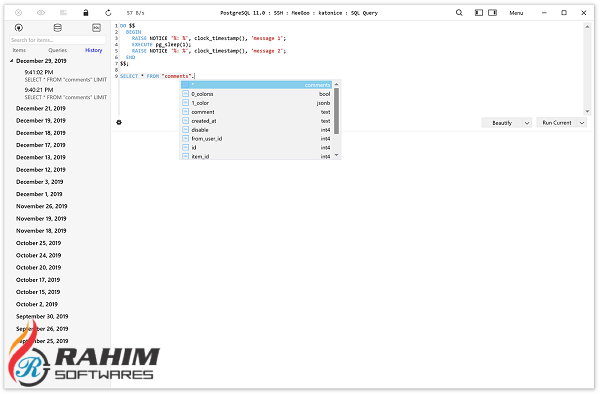The image size is (600, 394).
Task: Click the autocomplete list scrollbar
Action: point(336,111)
